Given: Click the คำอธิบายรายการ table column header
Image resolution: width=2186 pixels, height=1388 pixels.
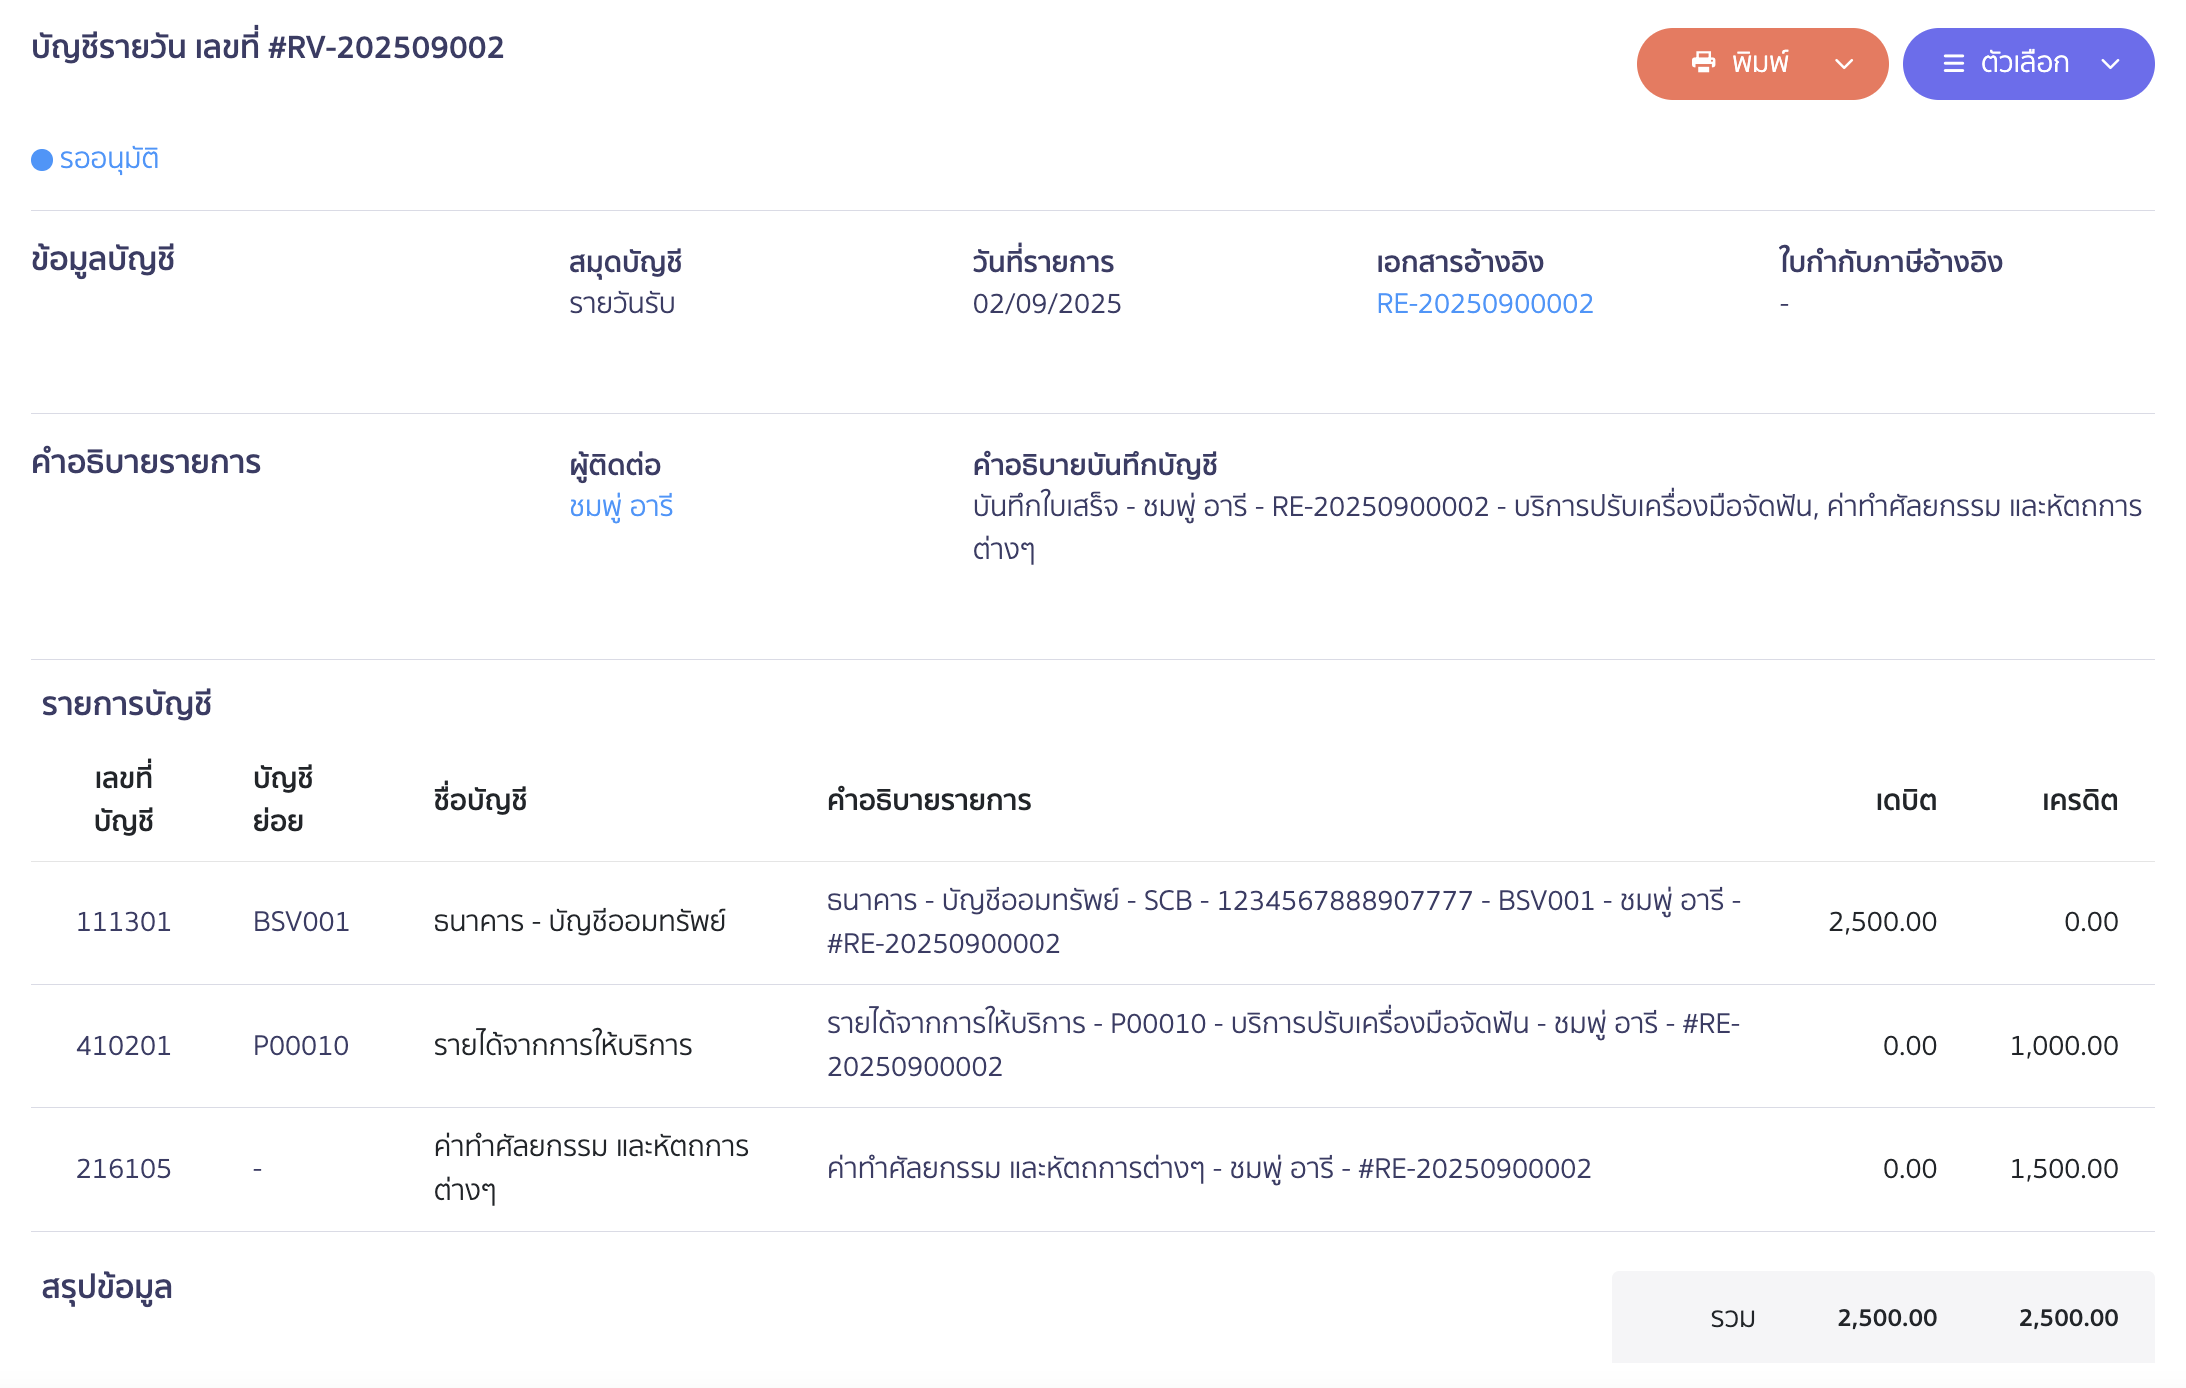Looking at the screenshot, I should (x=929, y=800).
